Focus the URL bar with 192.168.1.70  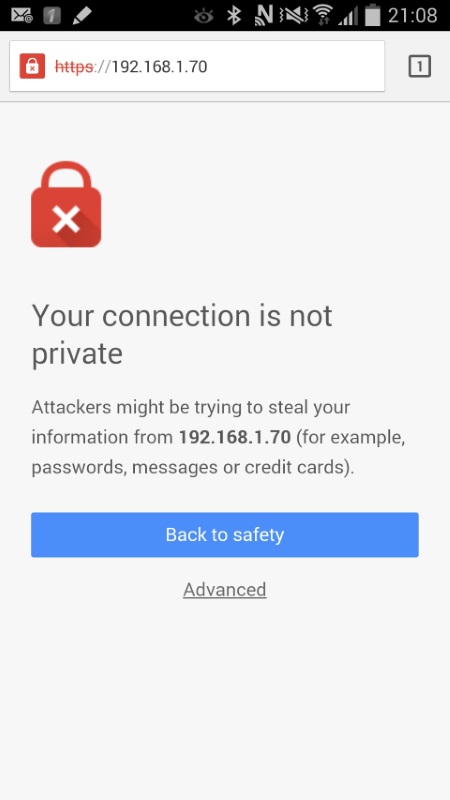tap(197, 66)
